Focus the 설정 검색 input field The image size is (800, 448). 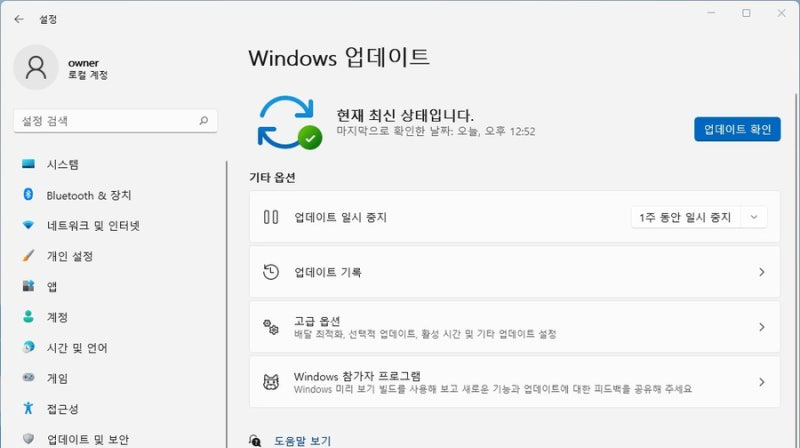(x=115, y=121)
